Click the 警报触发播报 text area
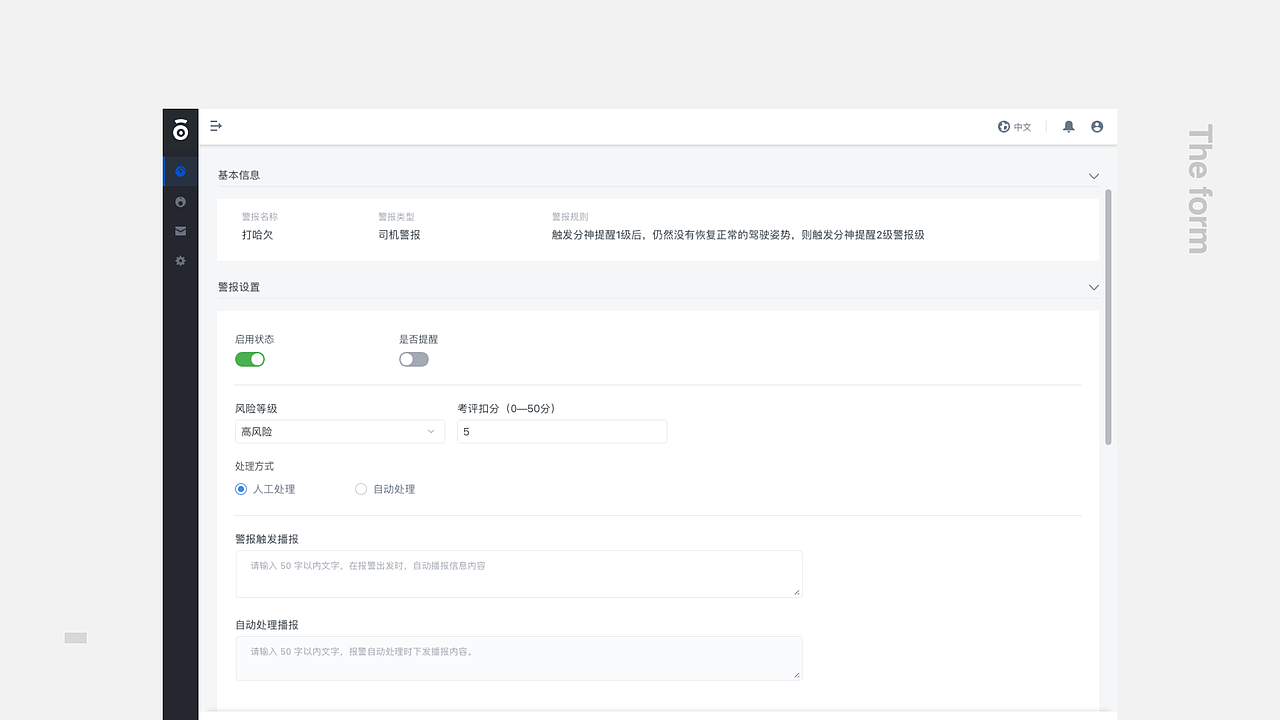The height and width of the screenshot is (720, 1280). 519,574
